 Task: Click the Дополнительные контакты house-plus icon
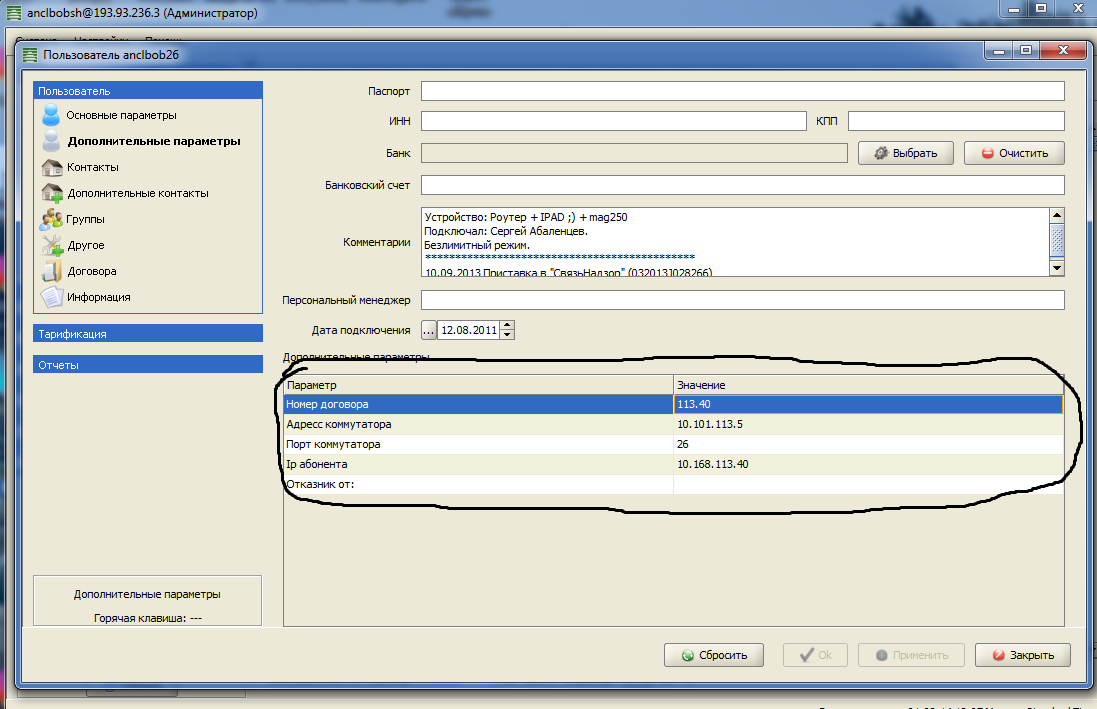point(52,193)
